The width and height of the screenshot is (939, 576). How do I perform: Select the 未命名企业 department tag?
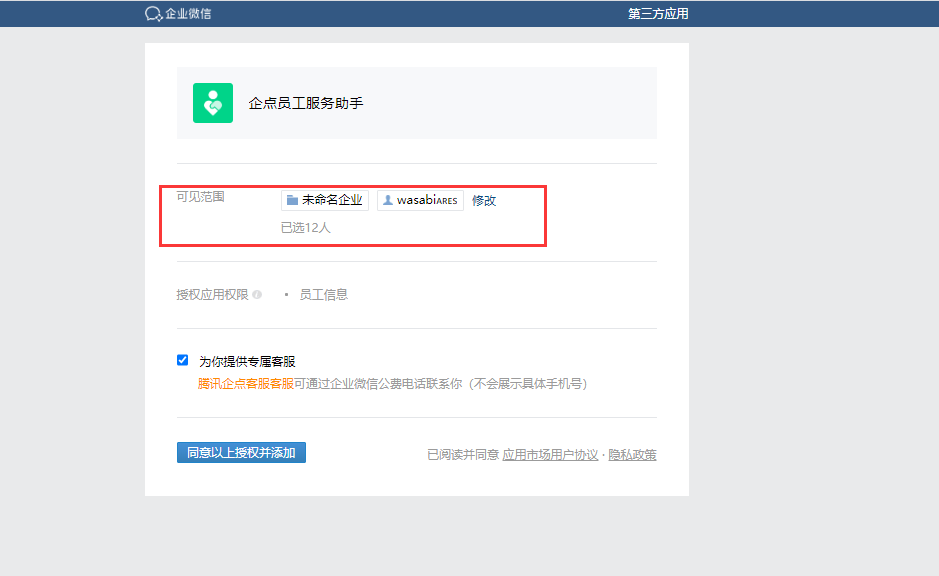pyautogui.click(x=325, y=200)
